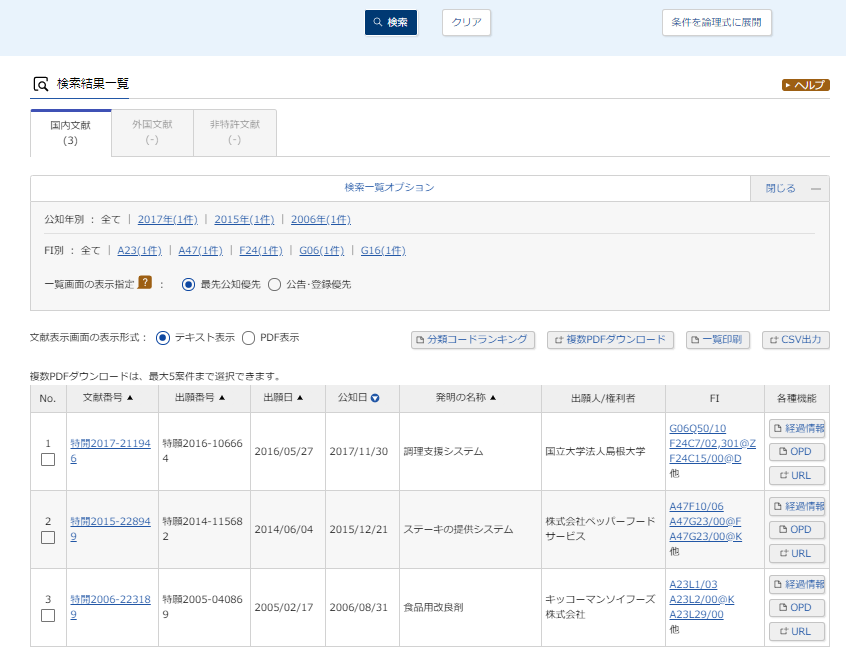Sort by 文献番号 column arrow

130,398
